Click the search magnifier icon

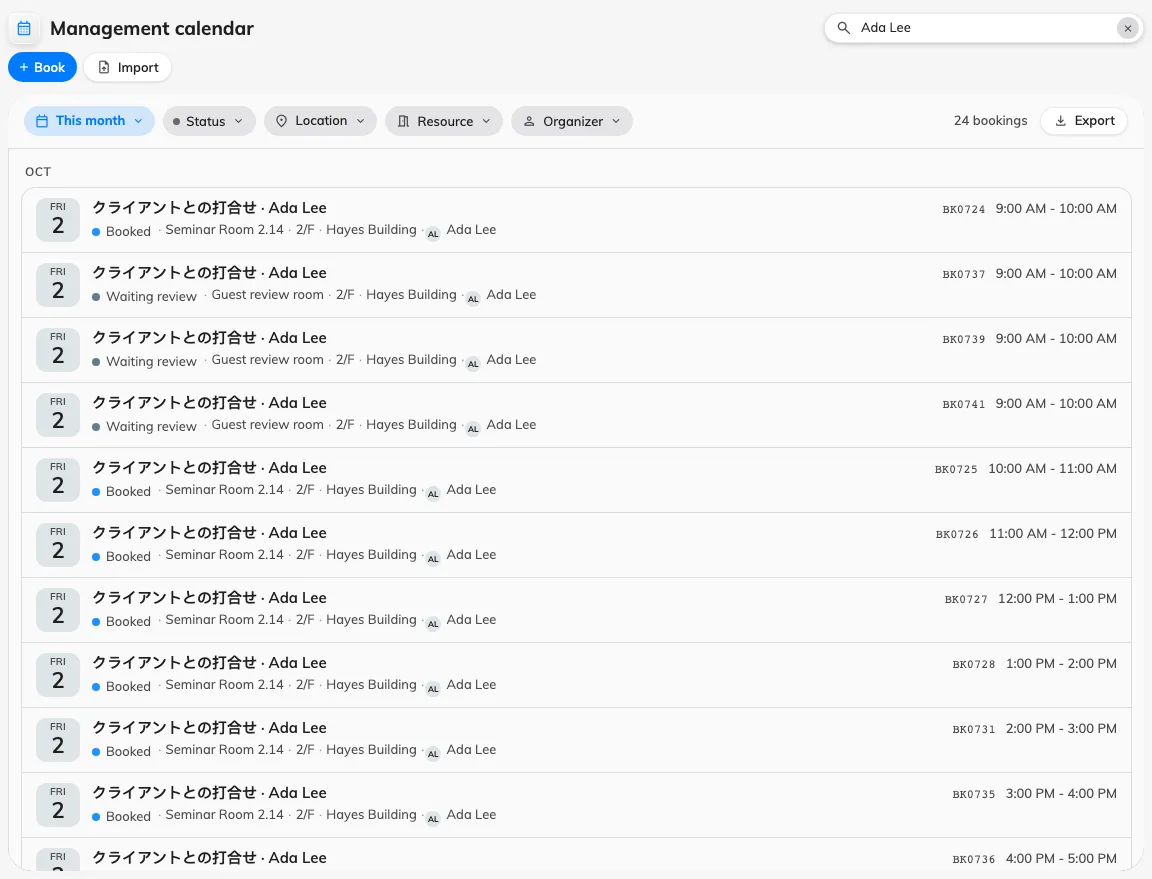point(843,28)
